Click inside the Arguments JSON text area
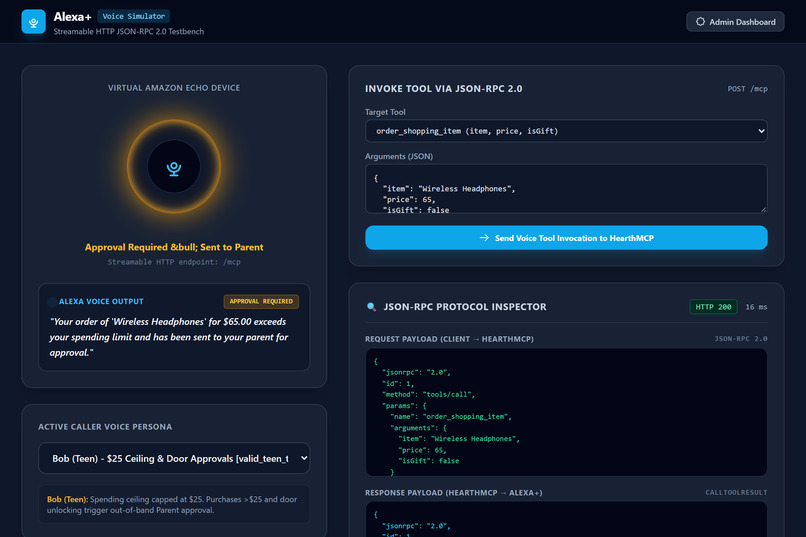Viewport: 806px width, 537px height. point(566,189)
